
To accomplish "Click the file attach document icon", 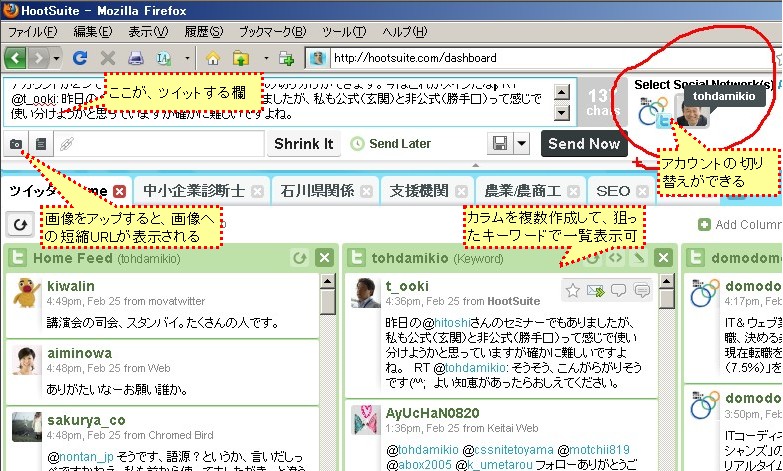I will pos(41,144).
